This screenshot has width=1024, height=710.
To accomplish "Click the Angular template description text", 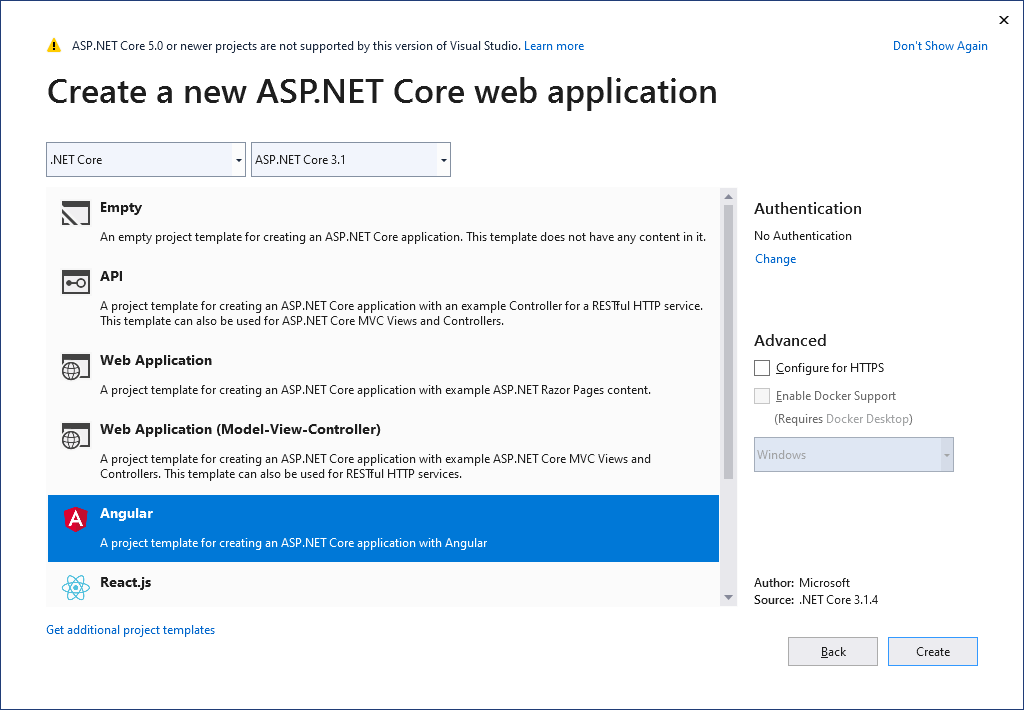I will (x=293, y=543).
